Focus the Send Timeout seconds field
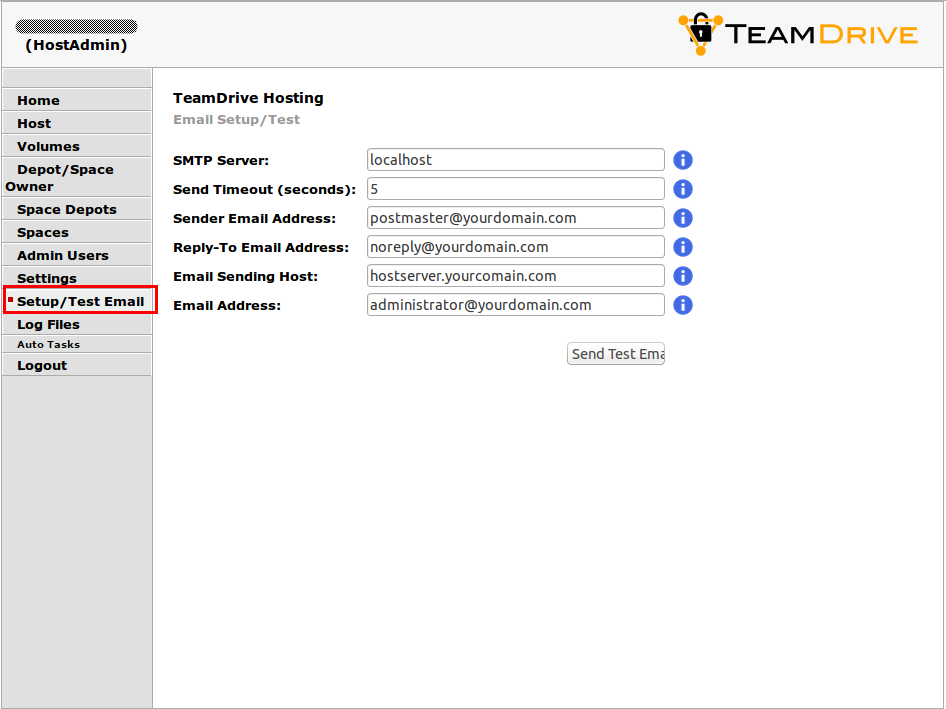Screen dimensions: 946x709 pos(515,189)
